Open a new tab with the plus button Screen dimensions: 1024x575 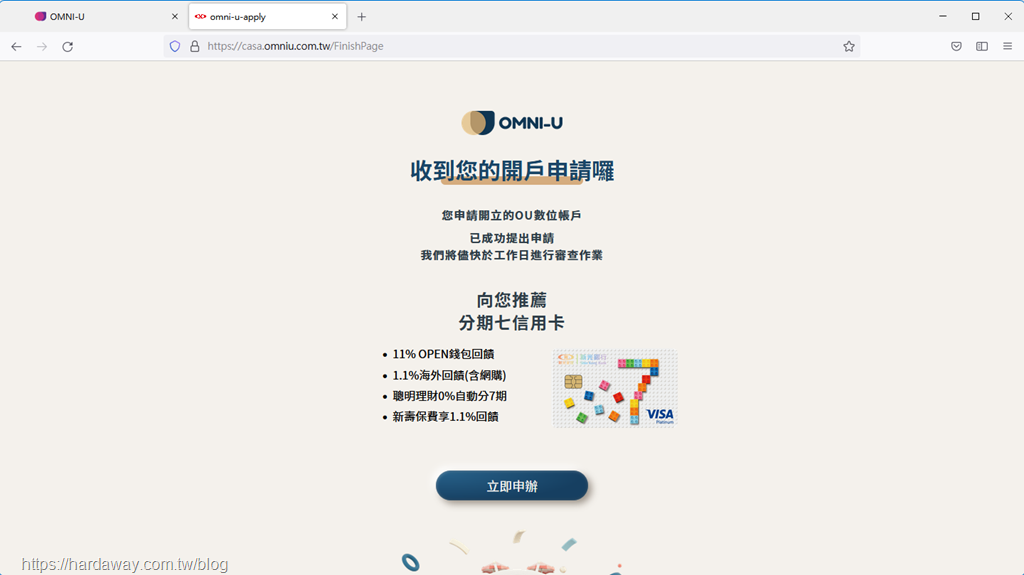(x=361, y=17)
